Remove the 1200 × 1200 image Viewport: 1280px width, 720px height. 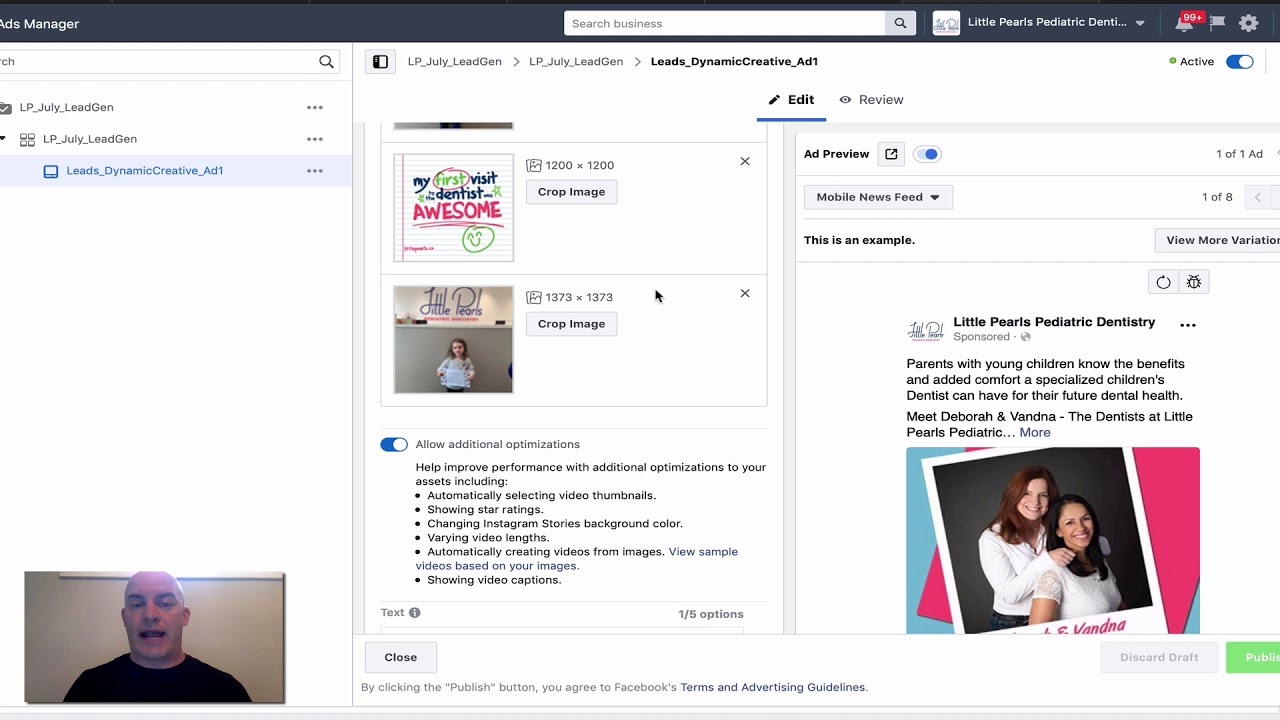pyautogui.click(x=745, y=161)
